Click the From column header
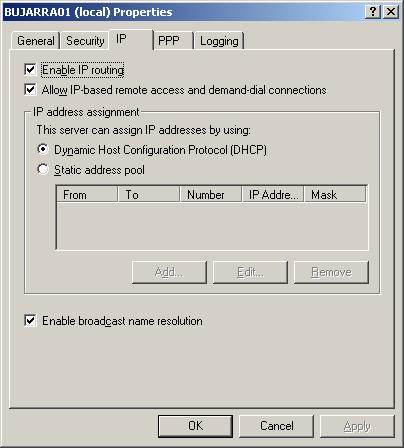404x448 pixels. (87, 194)
